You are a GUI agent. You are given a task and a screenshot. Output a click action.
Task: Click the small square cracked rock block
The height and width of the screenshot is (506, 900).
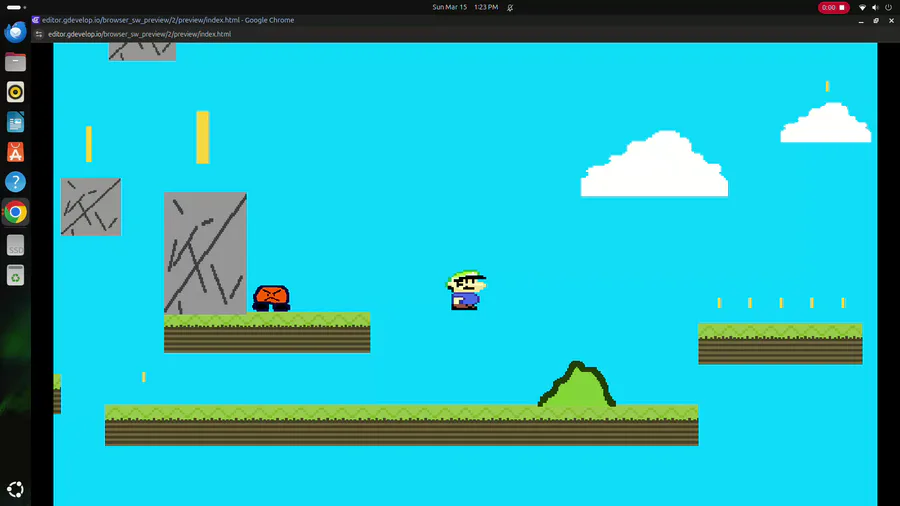click(x=91, y=207)
